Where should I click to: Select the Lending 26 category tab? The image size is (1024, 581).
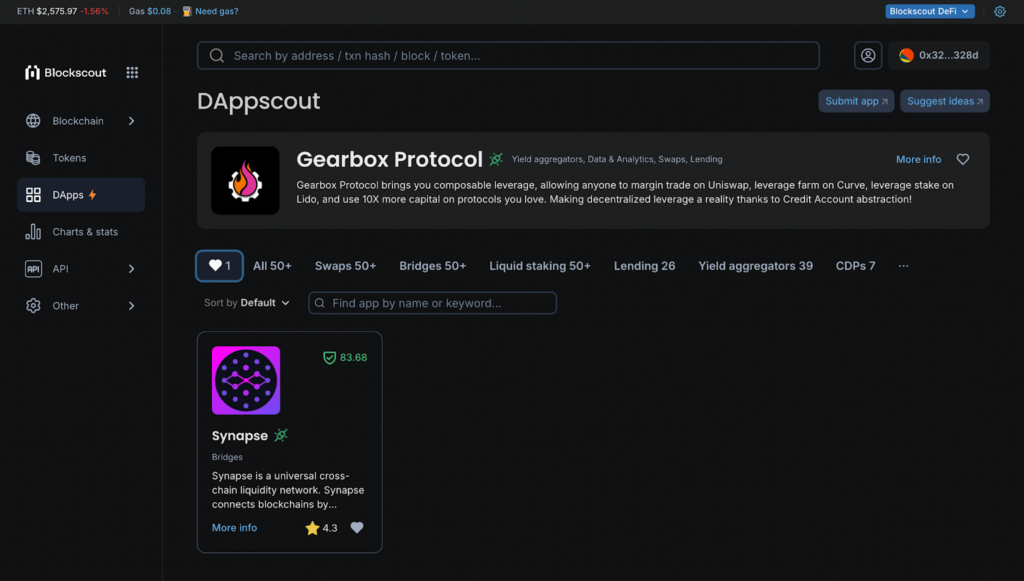[645, 265]
